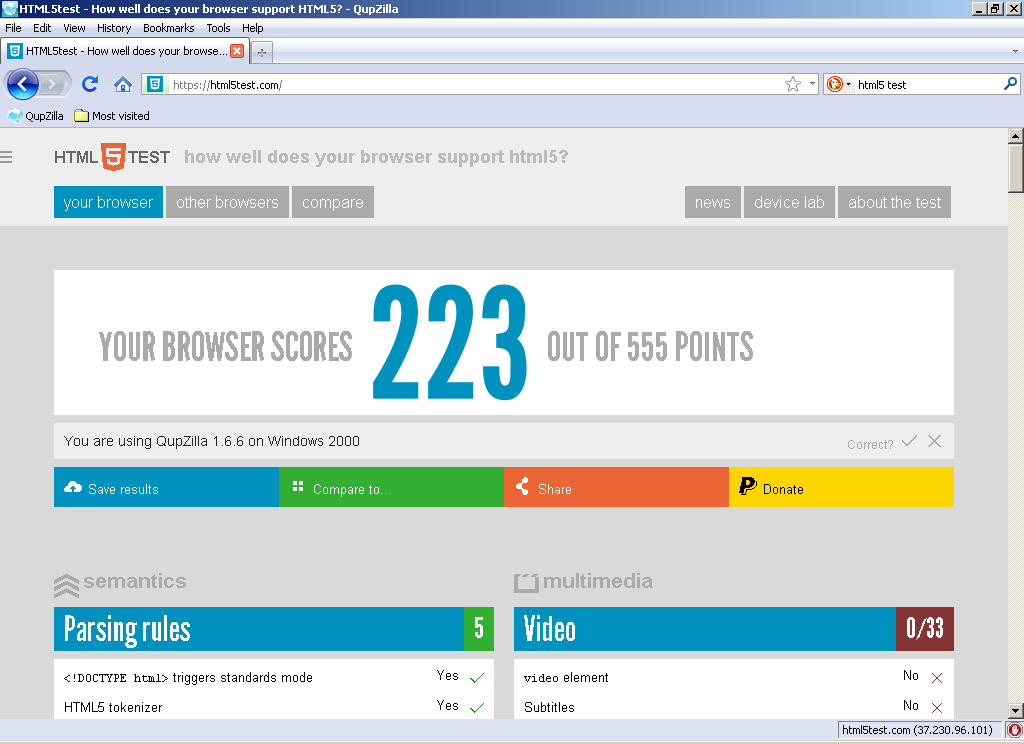This screenshot has height=744, width=1024.
Task: Open the Bookmarks menu
Action: pos(168,28)
